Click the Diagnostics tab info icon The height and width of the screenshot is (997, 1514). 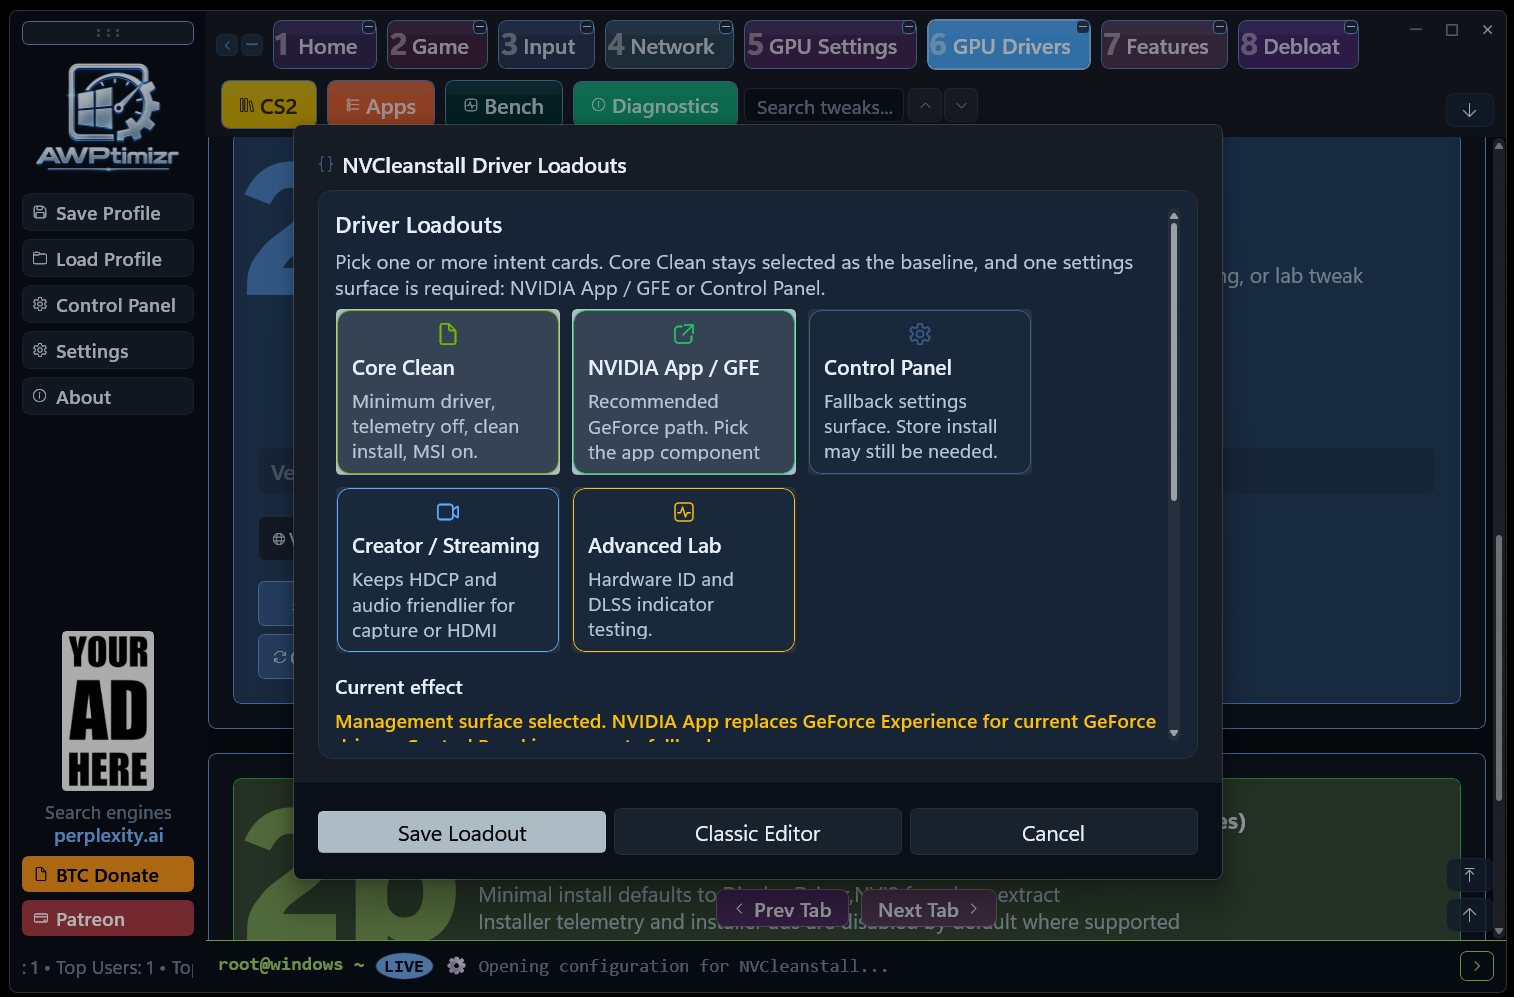(x=598, y=105)
